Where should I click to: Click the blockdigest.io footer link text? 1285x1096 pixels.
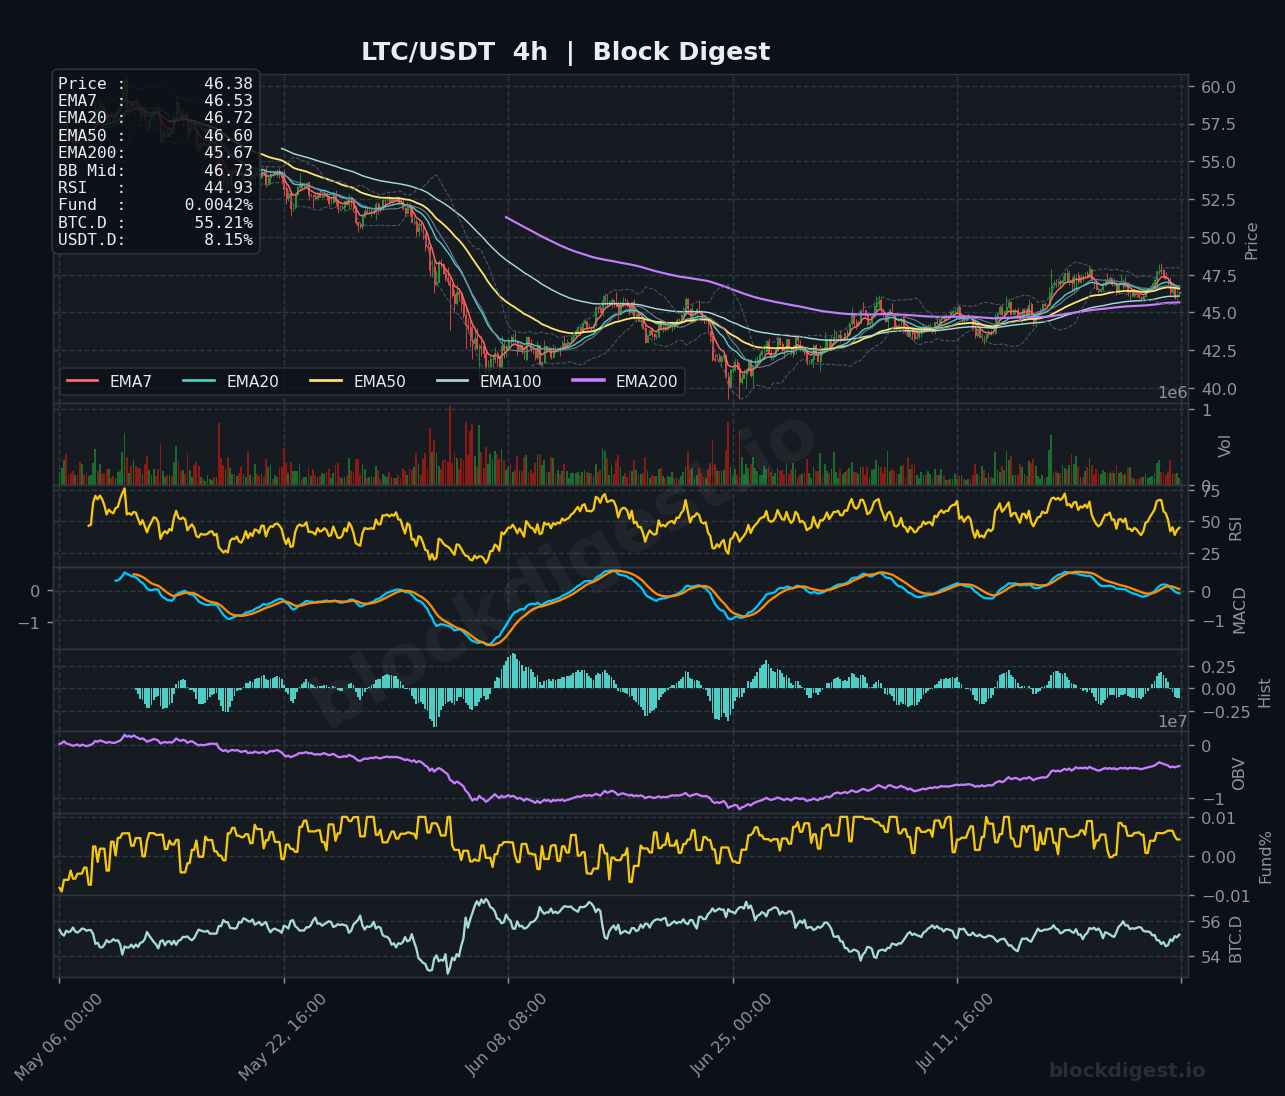pyautogui.click(x=1127, y=1071)
